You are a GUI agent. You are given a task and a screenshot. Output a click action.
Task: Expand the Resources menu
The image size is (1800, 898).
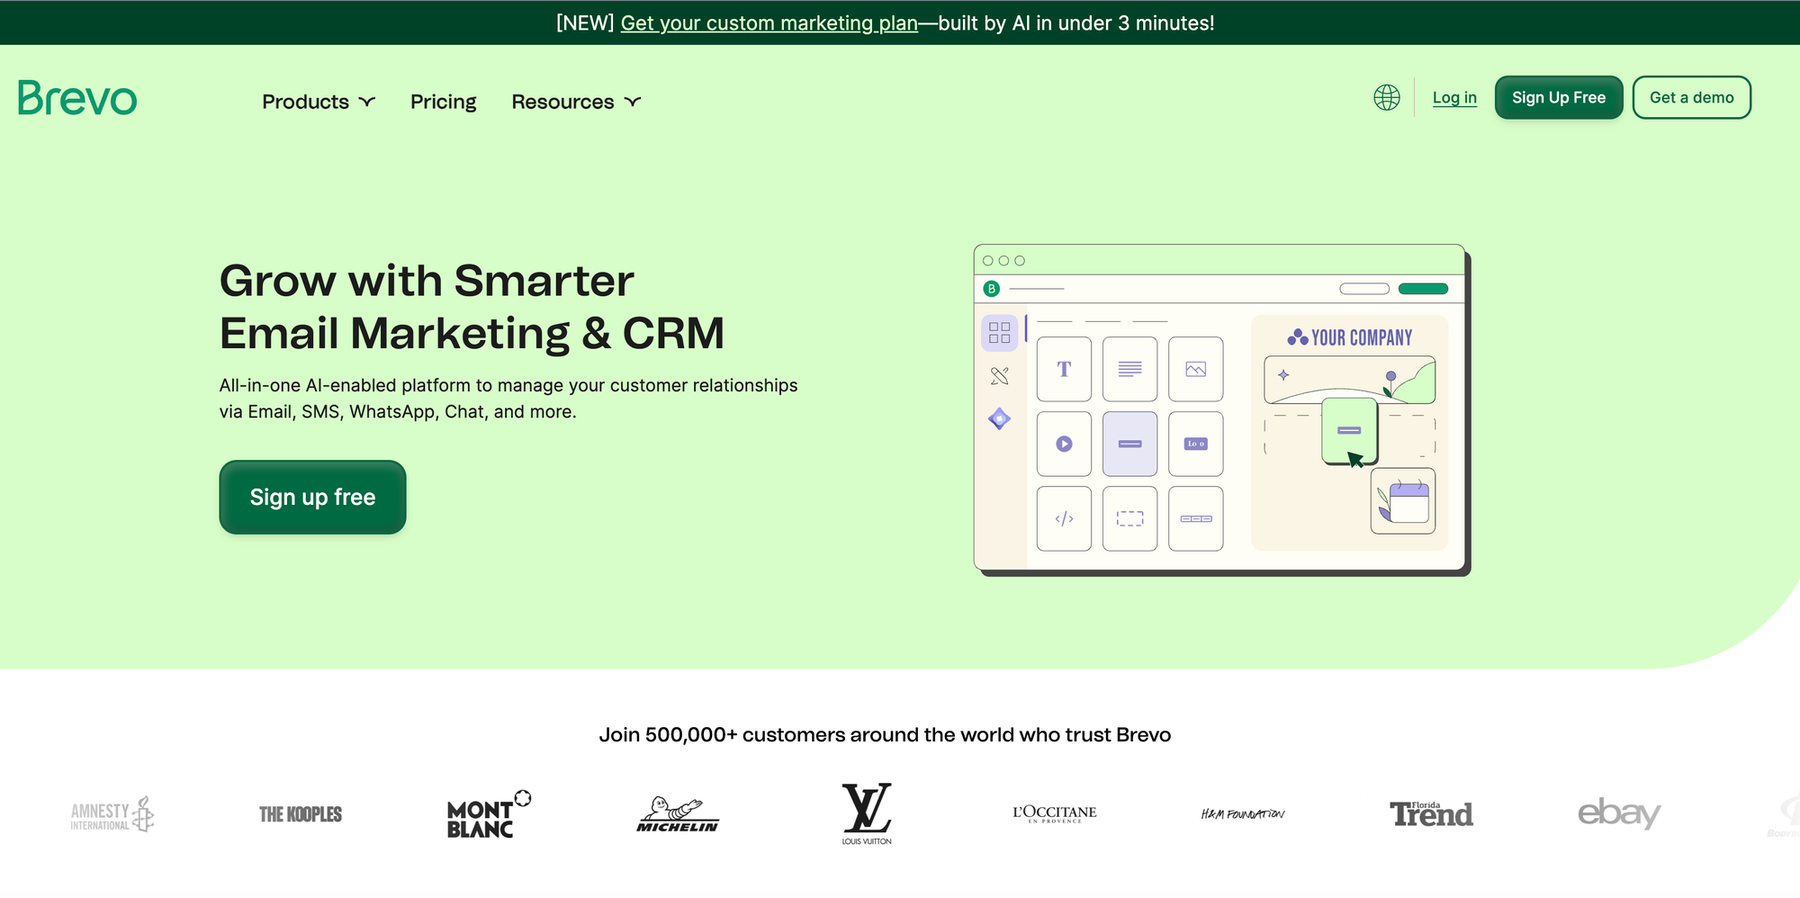point(576,102)
